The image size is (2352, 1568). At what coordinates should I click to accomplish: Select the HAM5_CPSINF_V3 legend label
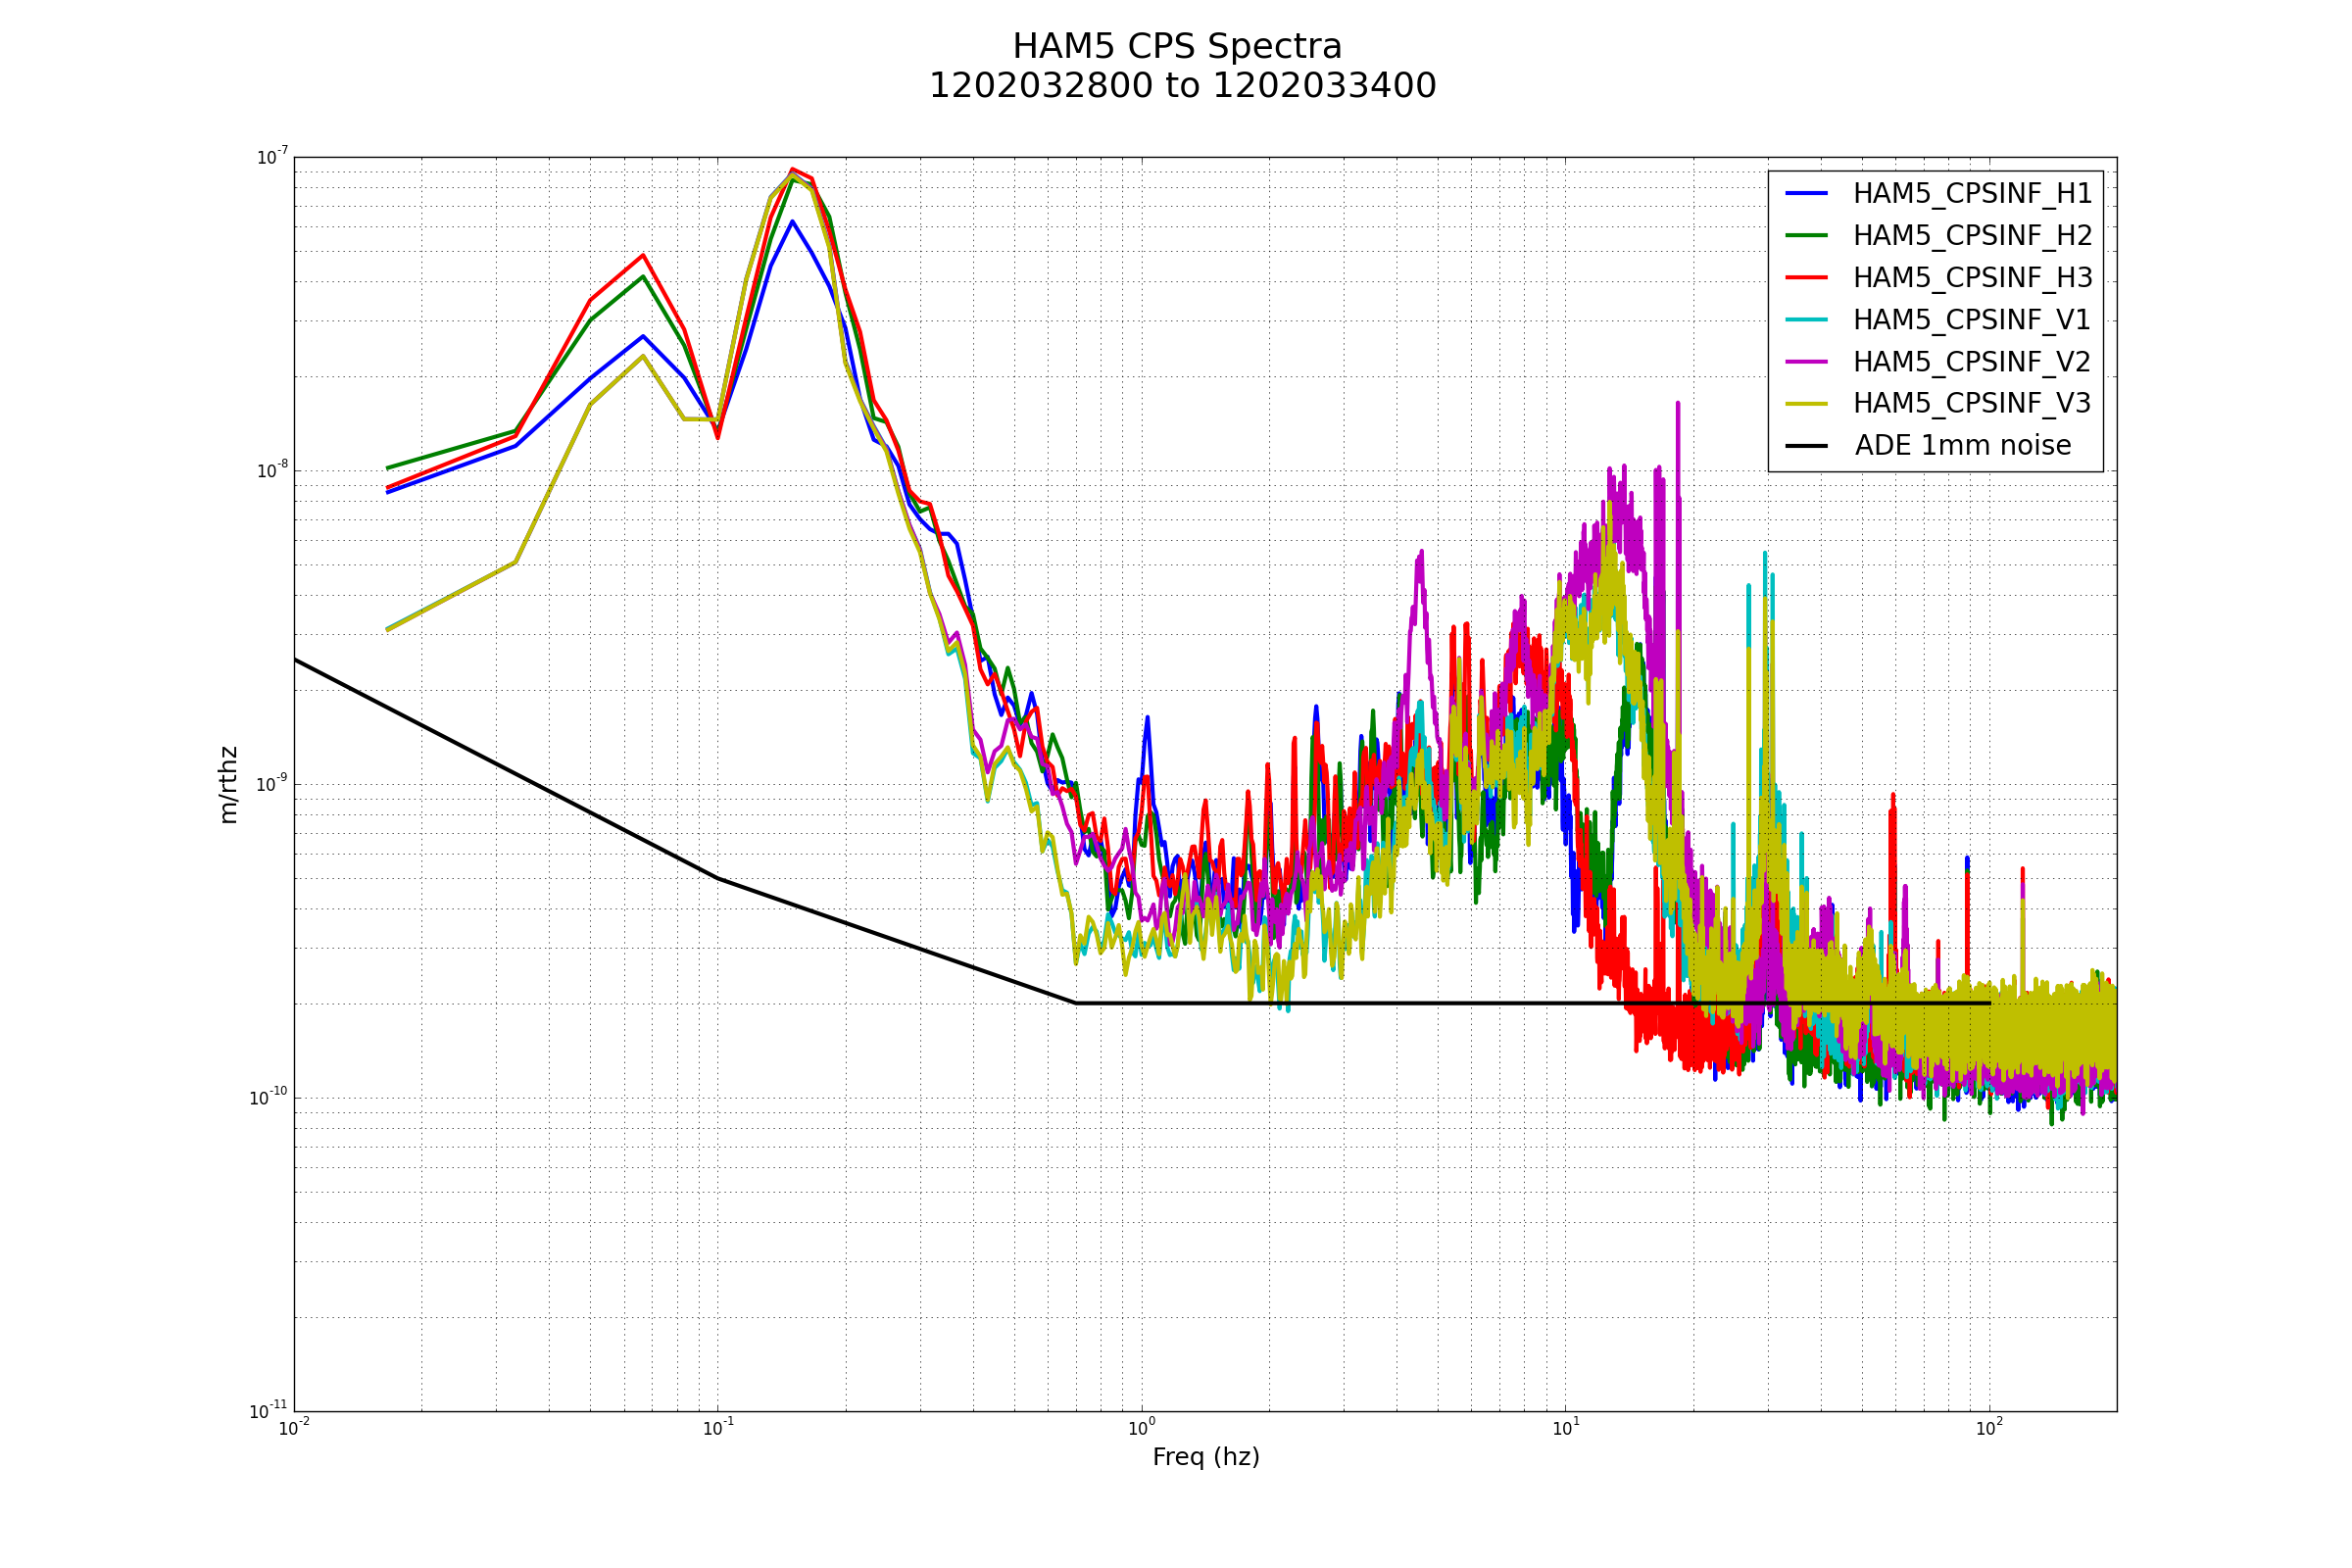point(1972,404)
